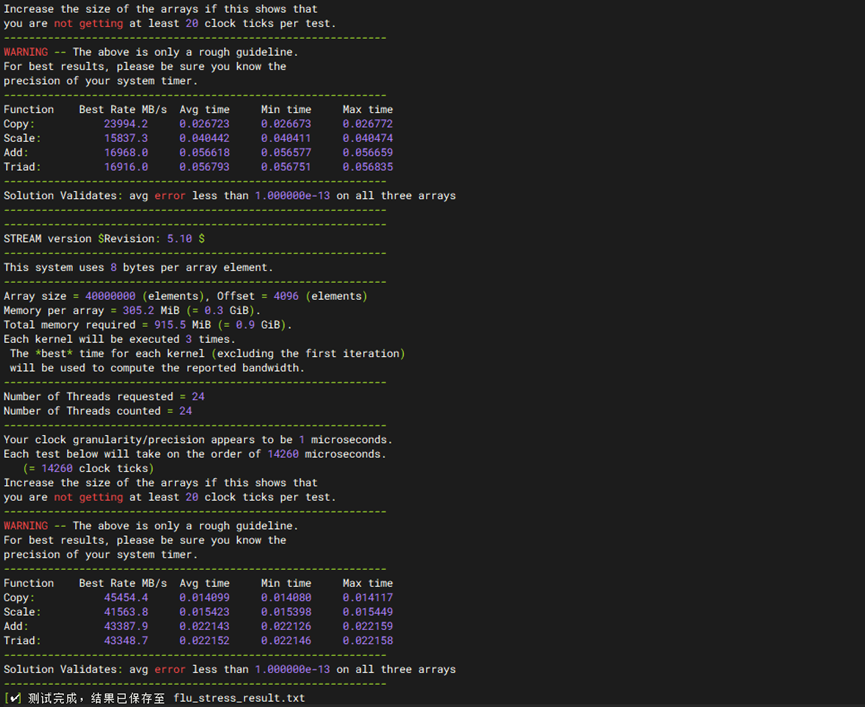Viewport: 865px width, 707px height.
Task: Click the Avg time value 0.015423
Action: click(x=204, y=612)
